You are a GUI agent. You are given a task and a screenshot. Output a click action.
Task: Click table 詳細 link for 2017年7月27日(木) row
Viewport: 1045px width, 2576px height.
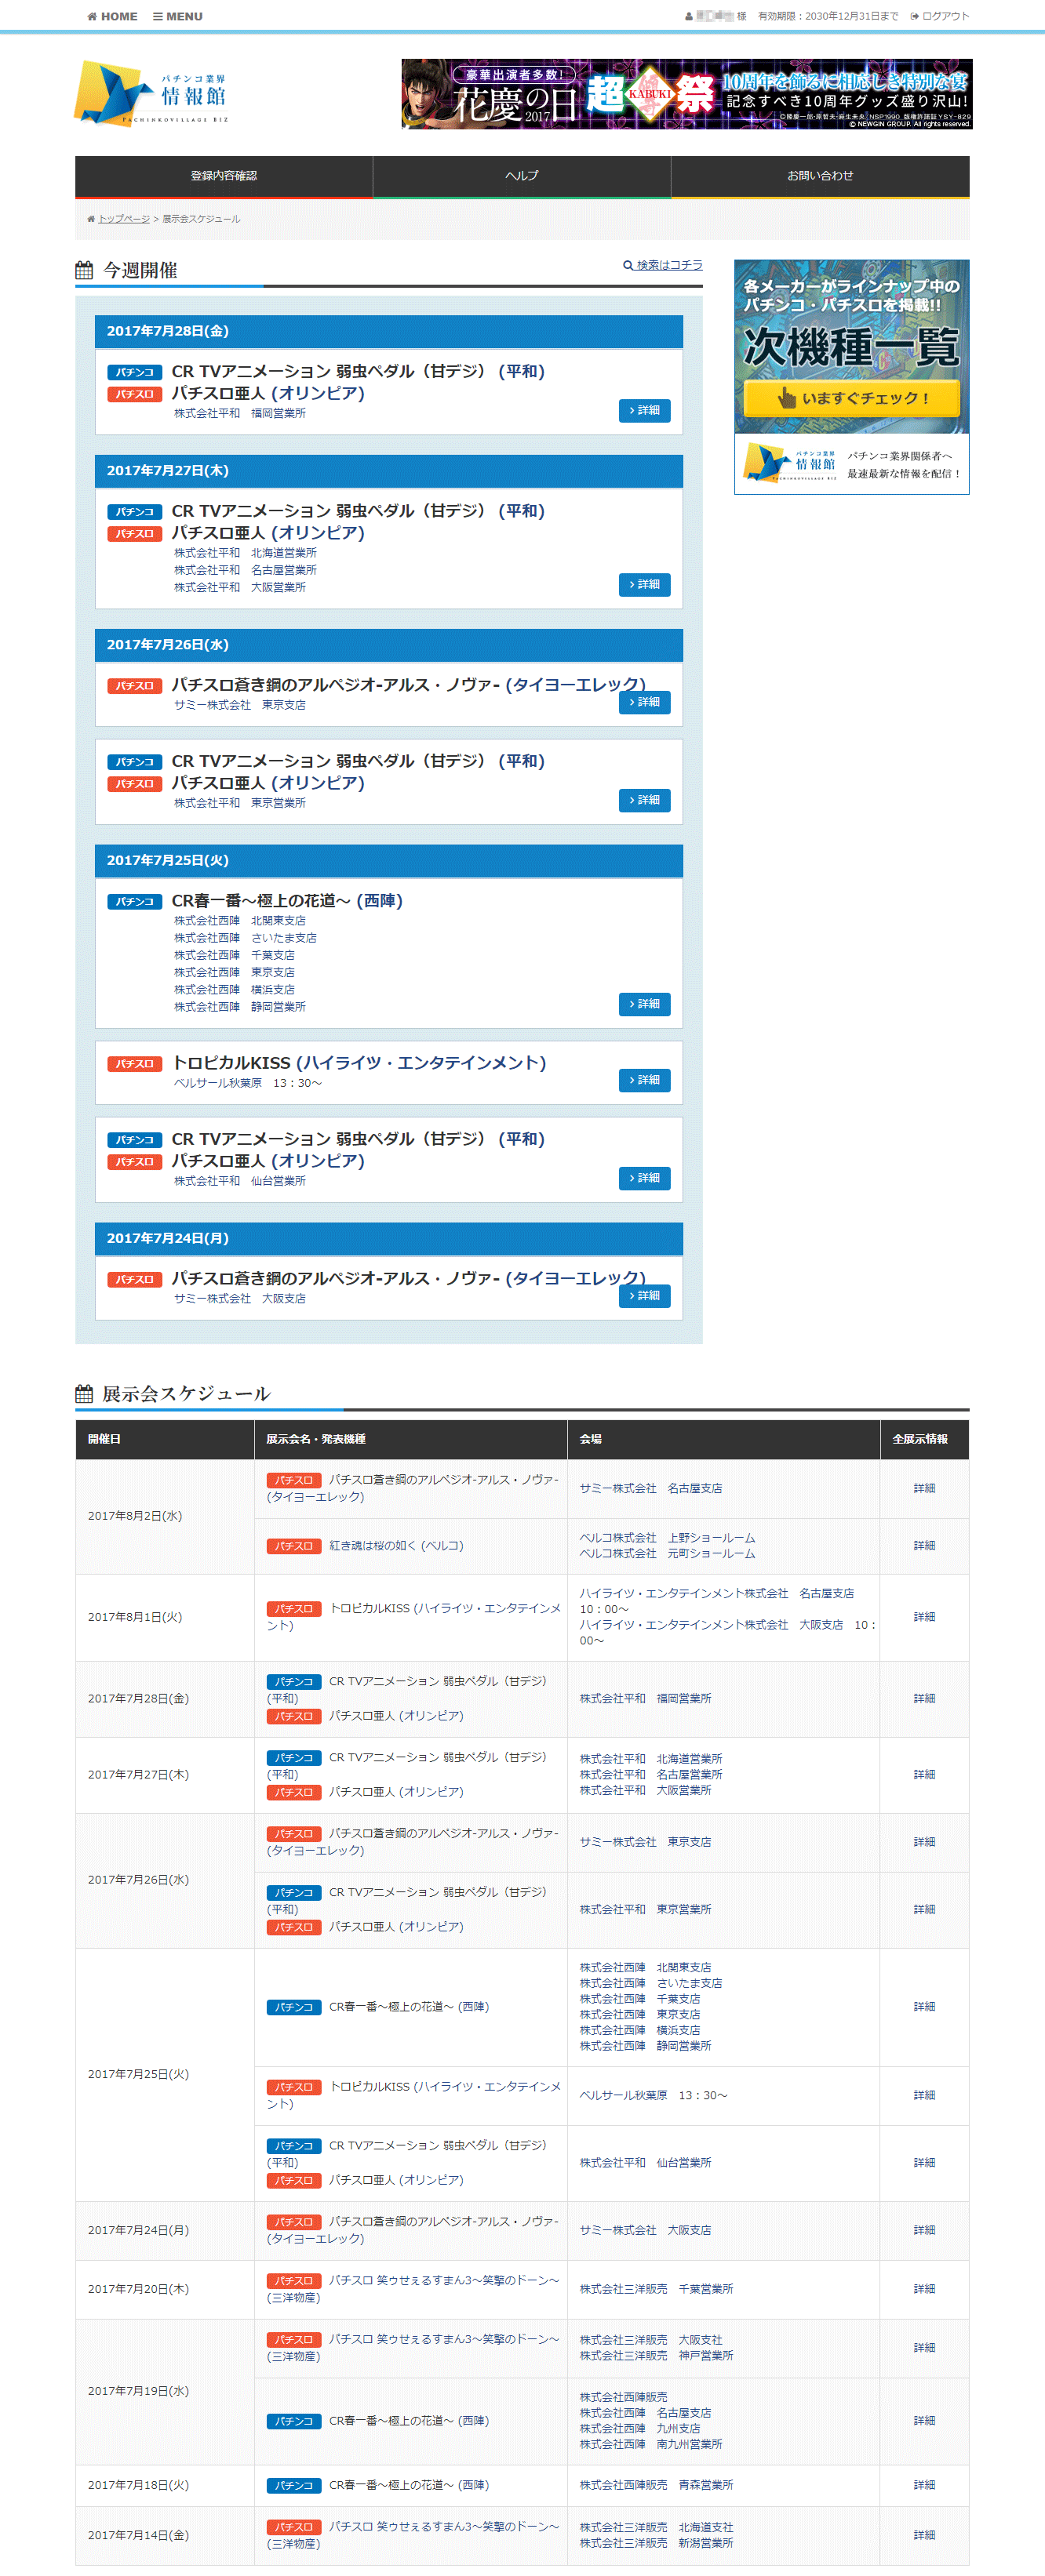[924, 1774]
